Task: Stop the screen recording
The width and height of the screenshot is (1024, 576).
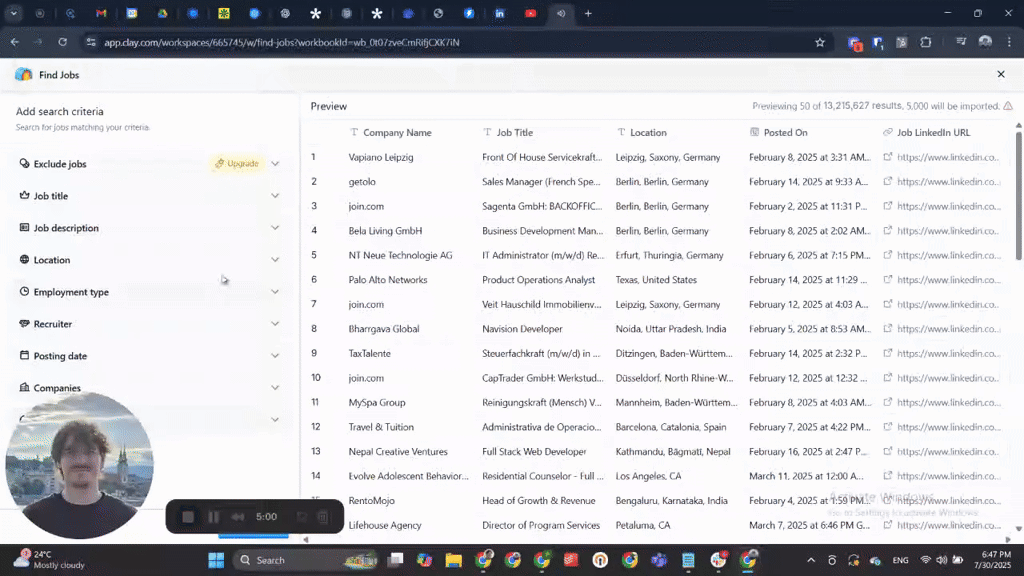Action: (188, 517)
